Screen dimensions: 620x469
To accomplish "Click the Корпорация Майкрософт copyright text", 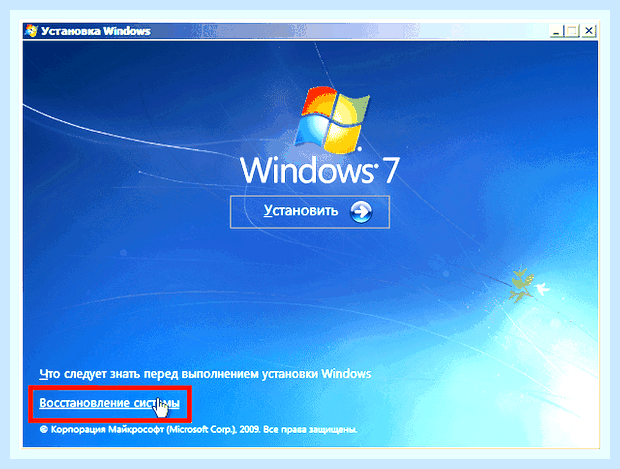I will pyautogui.click(x=198, y=429).
